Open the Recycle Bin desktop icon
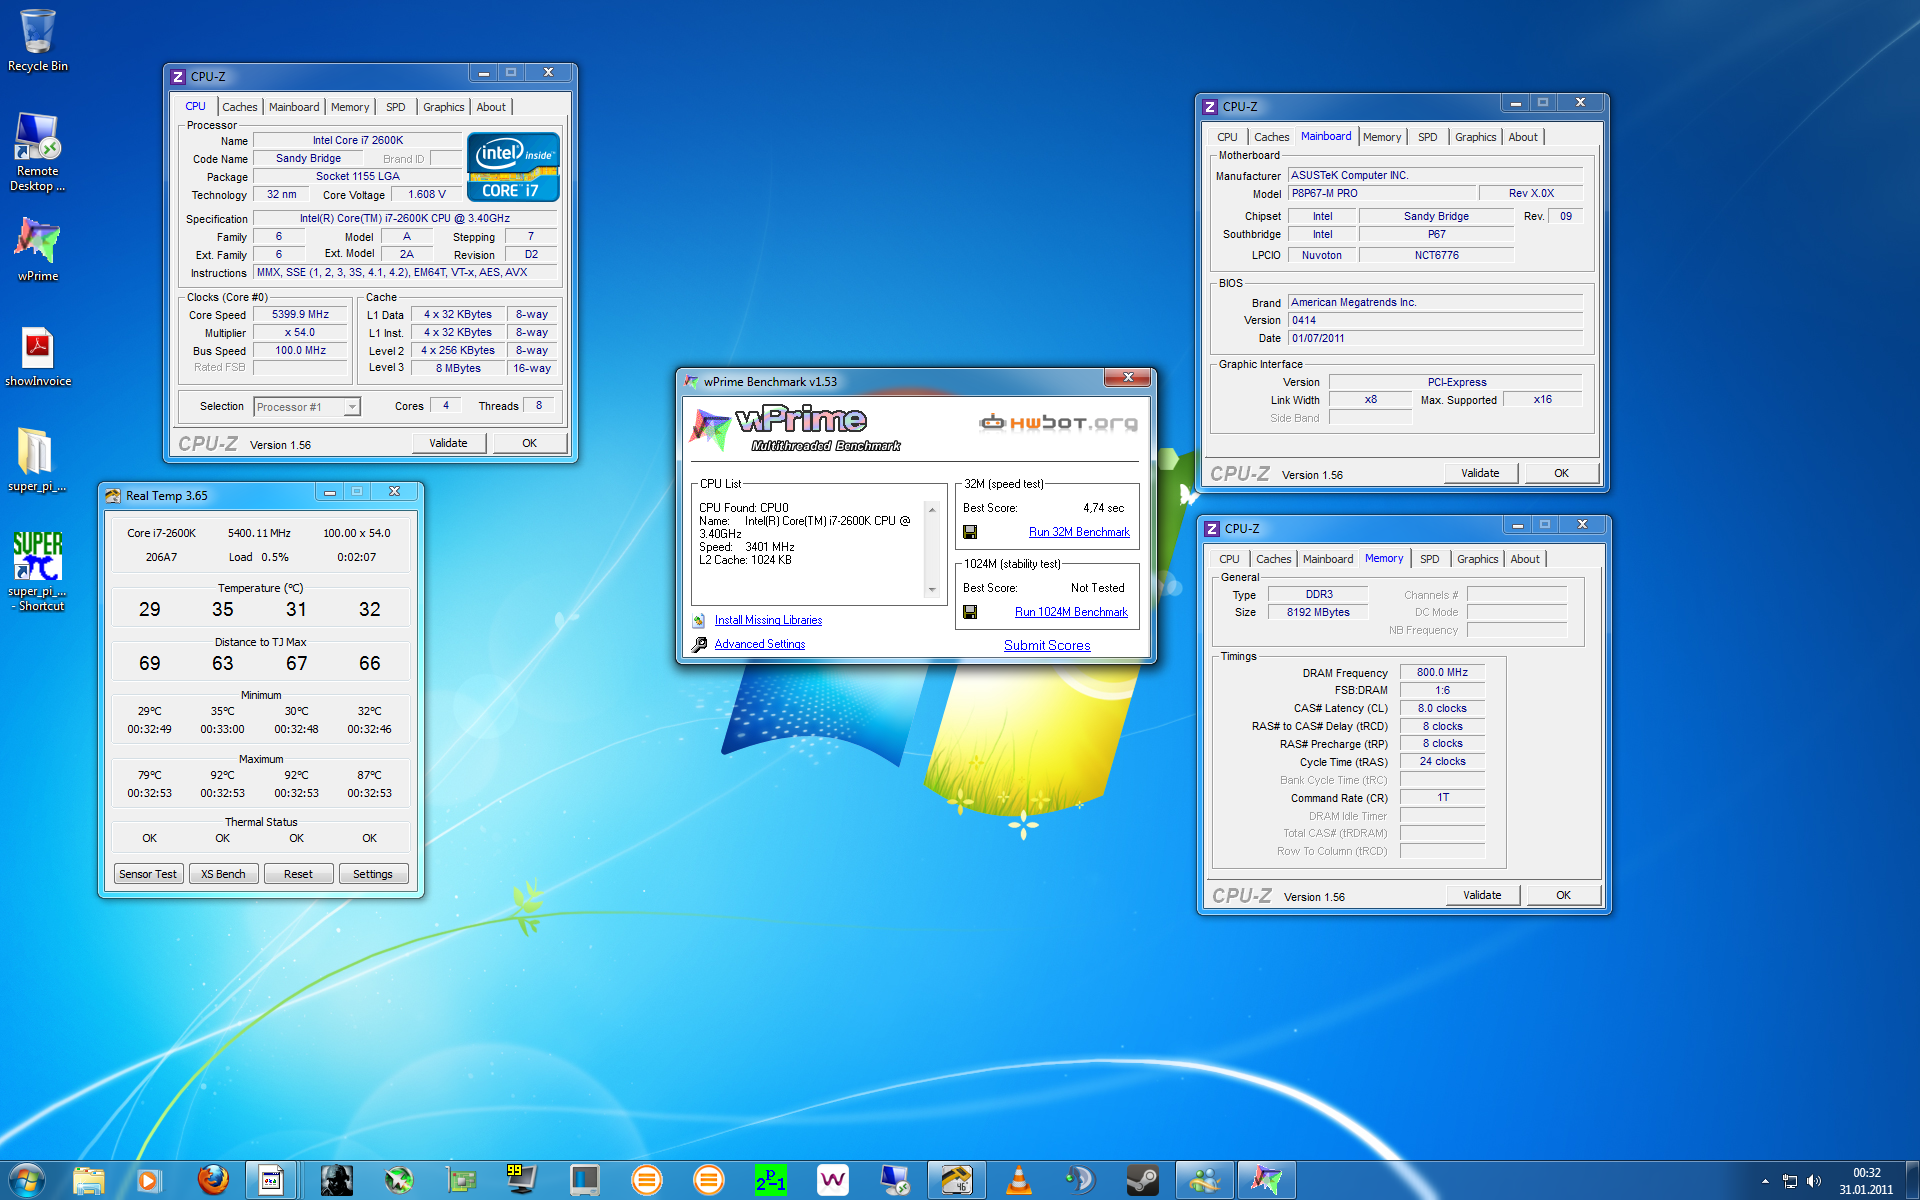This screenshot has width=1920, height=1200. [38, 40]
